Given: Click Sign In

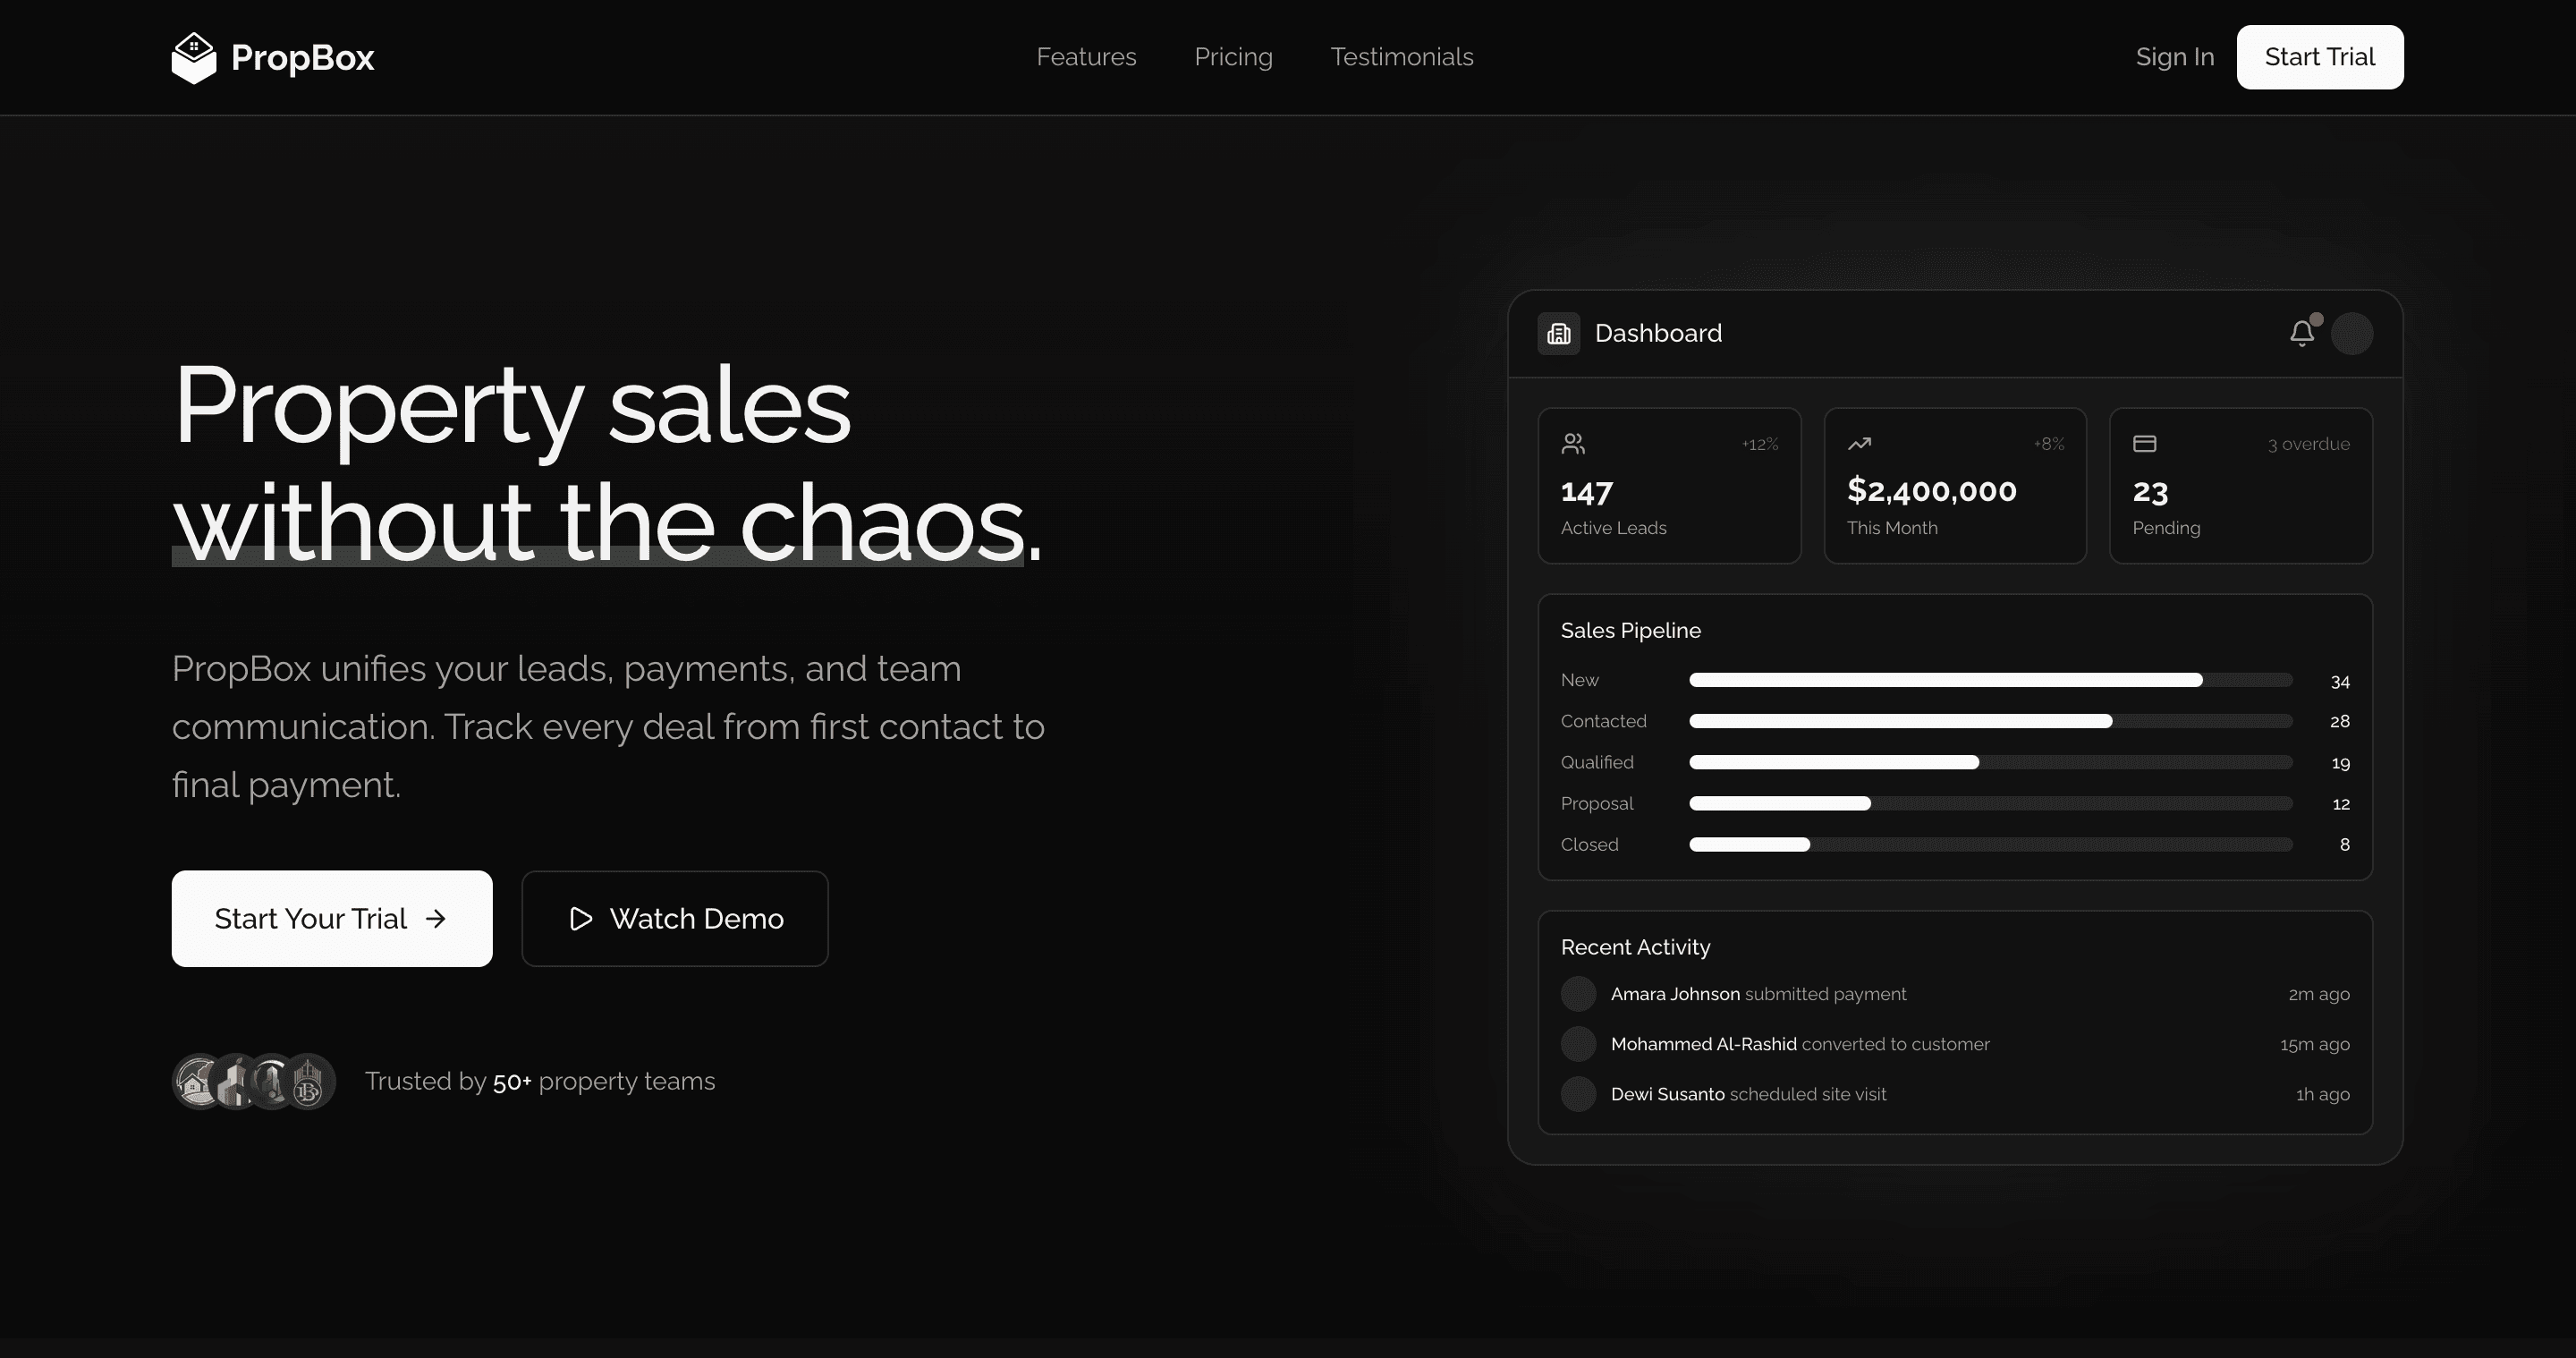Looking at the screenshot, I should 2175,56.
